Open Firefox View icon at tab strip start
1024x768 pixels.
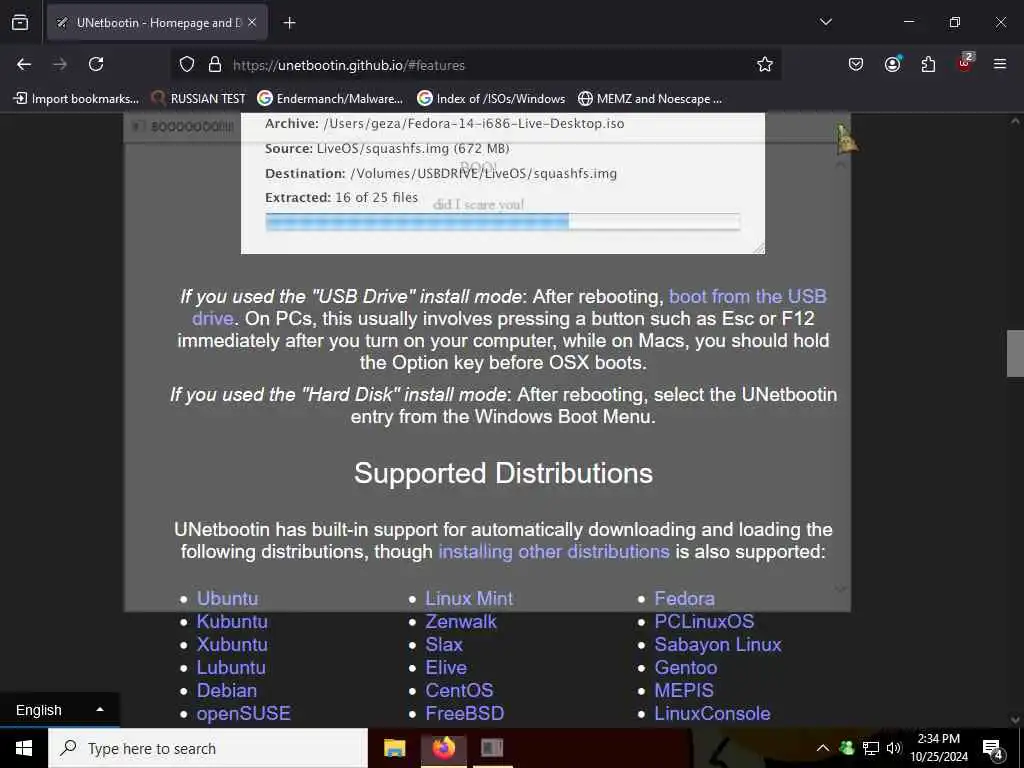[x=20, y=23]
